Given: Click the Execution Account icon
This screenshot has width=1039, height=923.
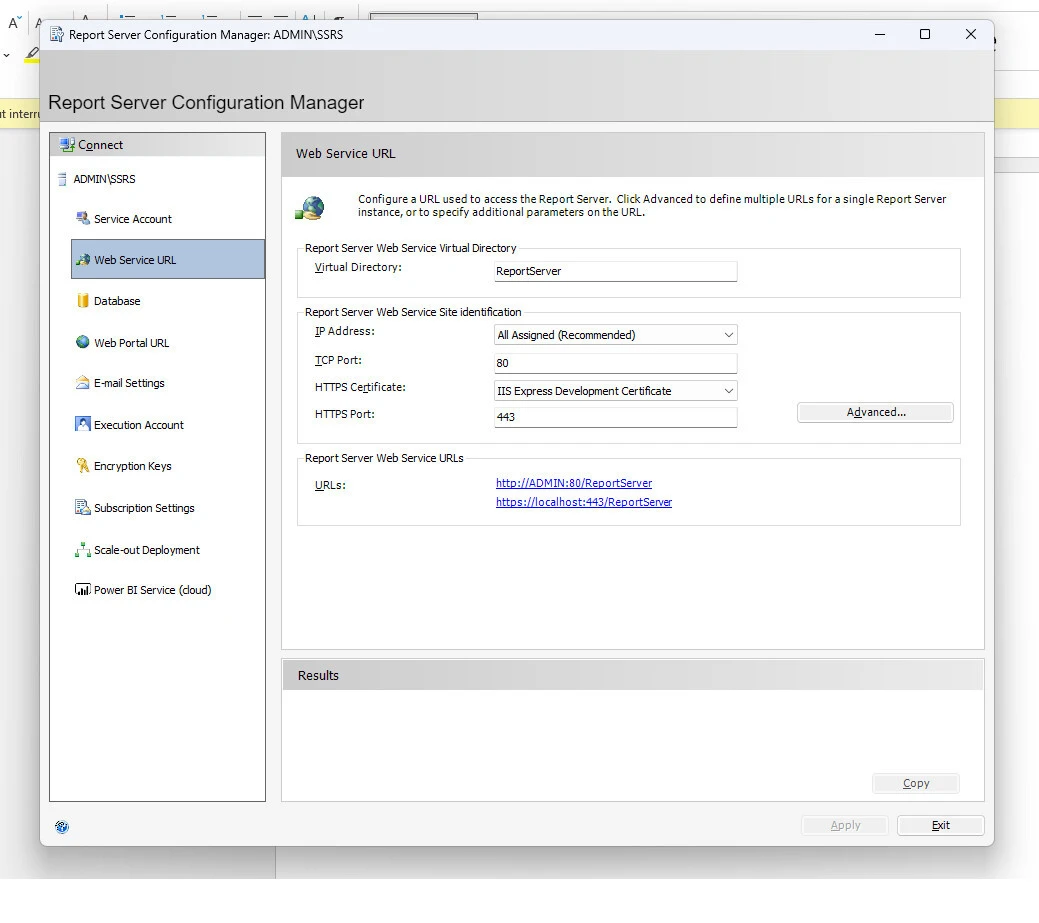Looking at the screenshot, I should pos(83,424).
